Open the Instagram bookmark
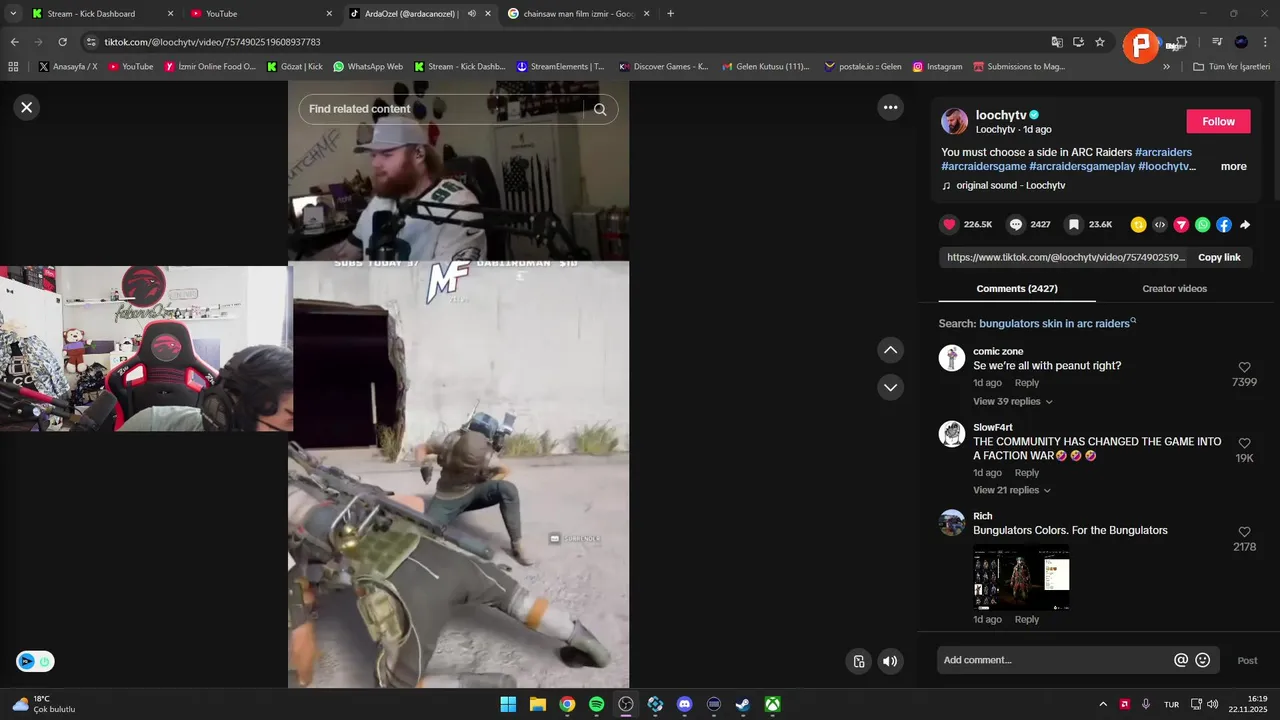This screenshot has width=1280, height=720. tap(937, 67)
